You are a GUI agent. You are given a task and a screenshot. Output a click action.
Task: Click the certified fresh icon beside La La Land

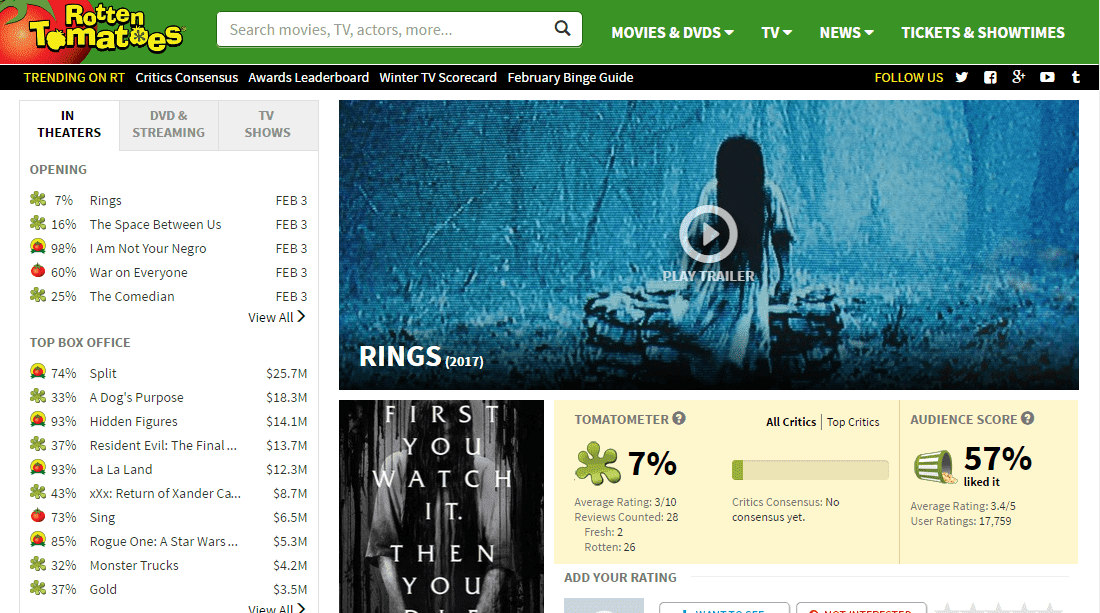[38, 468]
